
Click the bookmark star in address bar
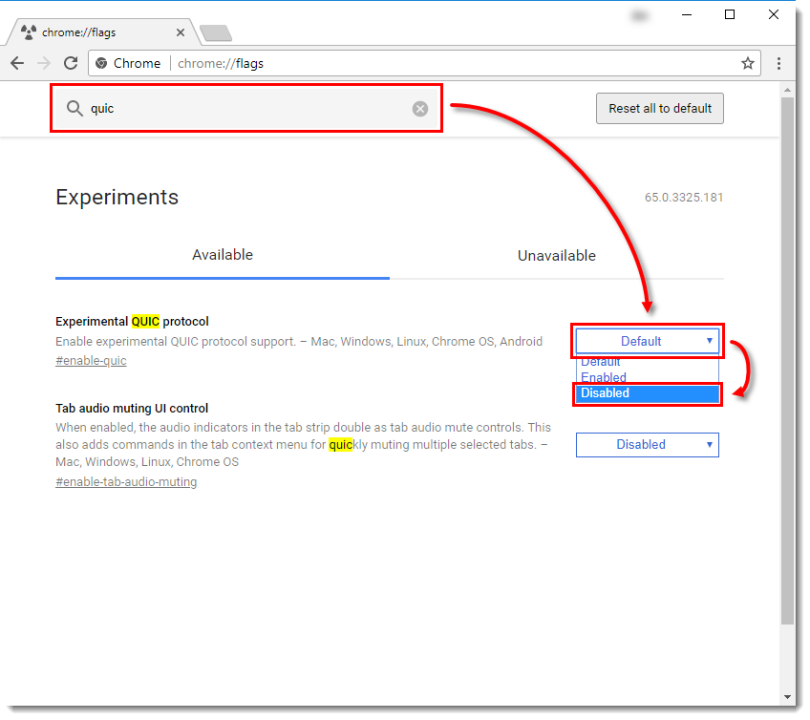[x=748, y=62]
